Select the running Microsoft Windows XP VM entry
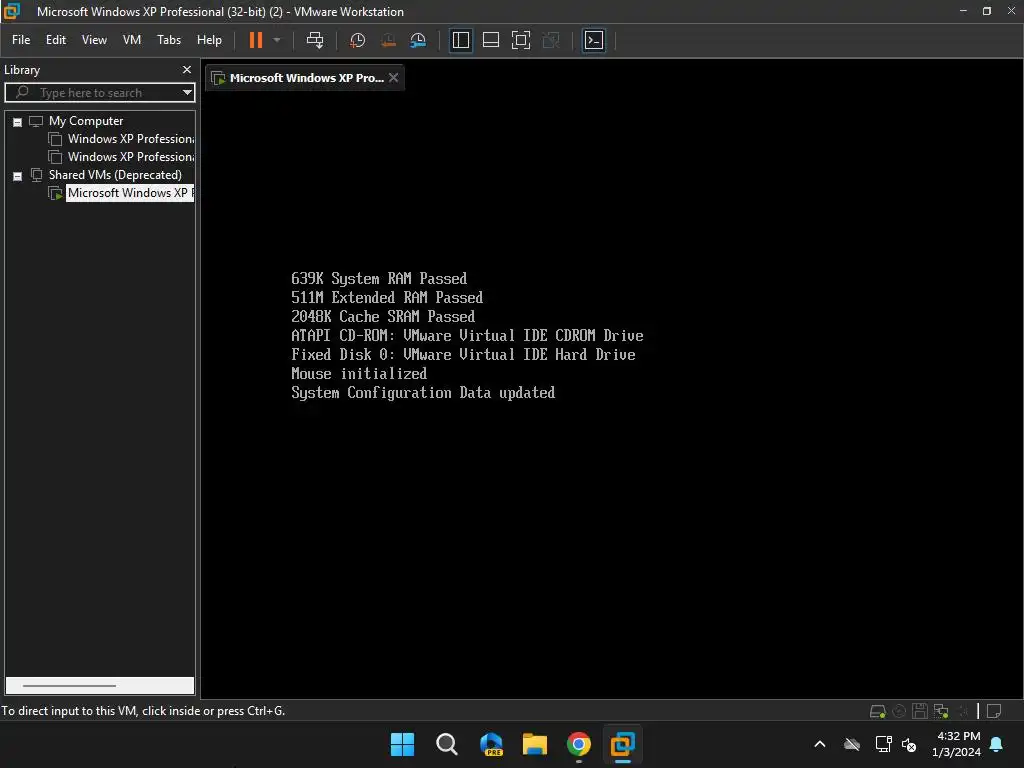 tap(130, 193)
